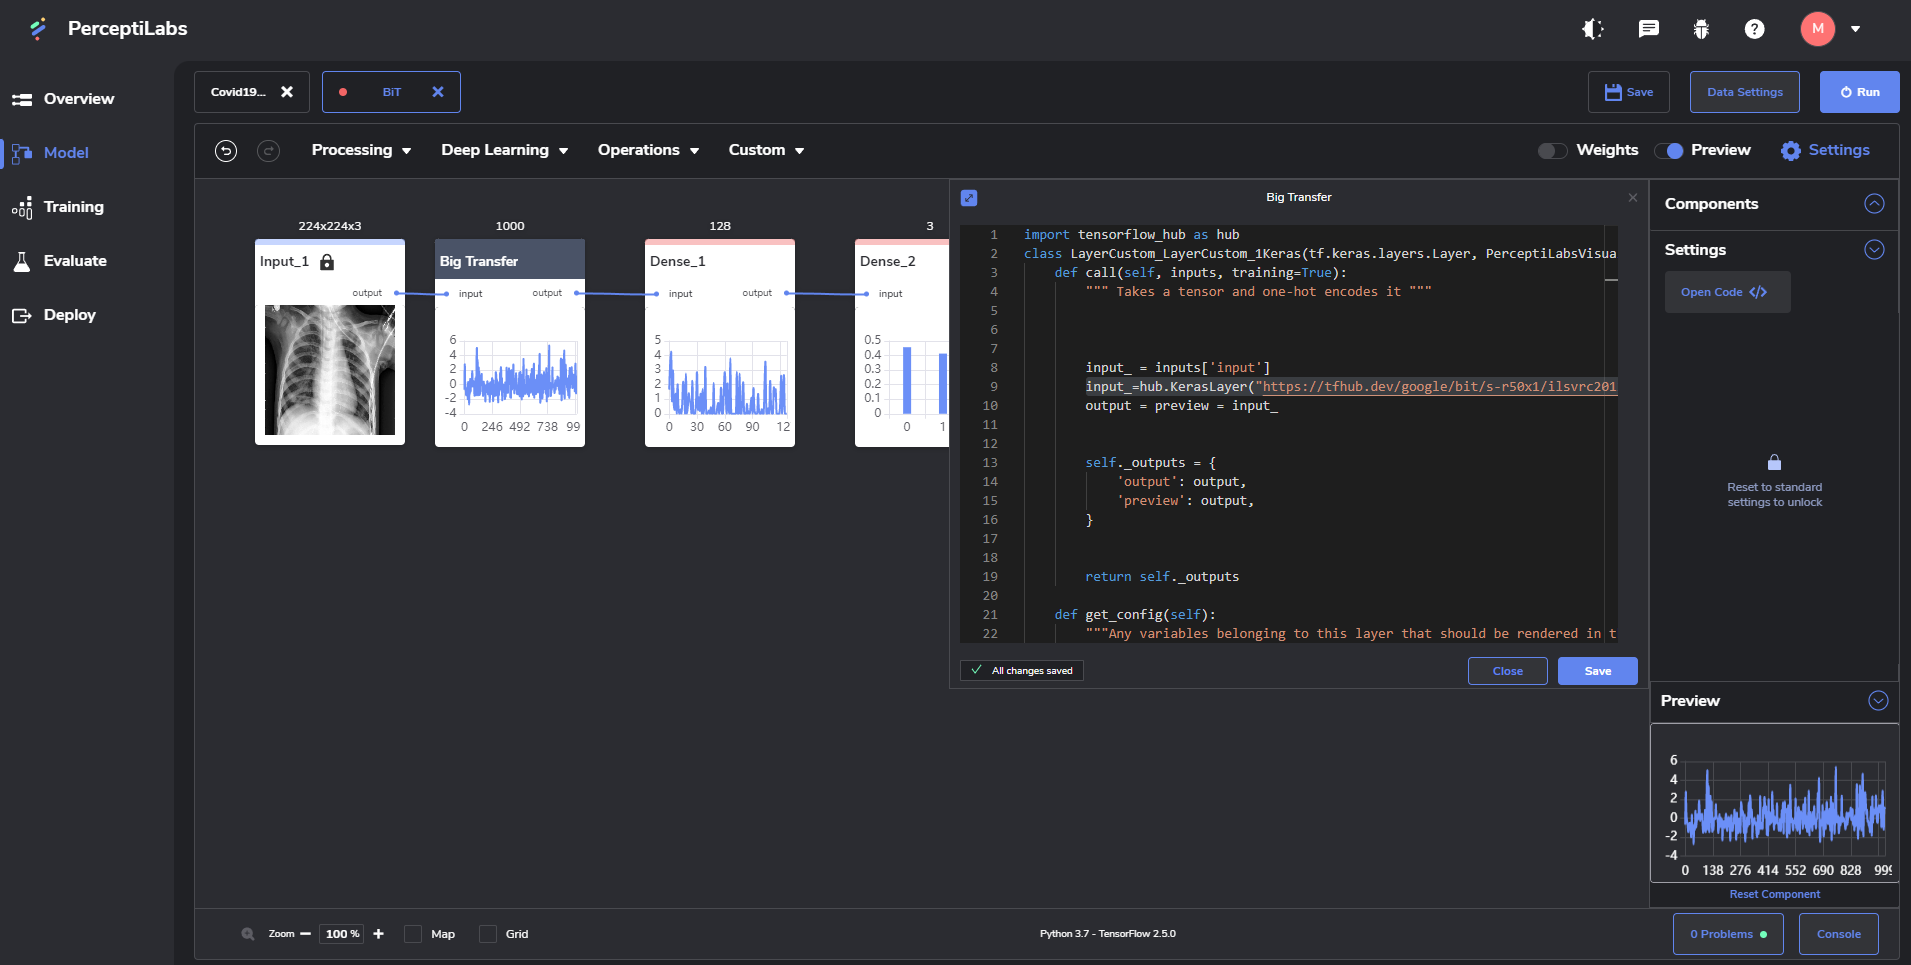This screenshot has width=1911, height=965.
Task: Click the Reset Component link
Action: pos(1774,894)
